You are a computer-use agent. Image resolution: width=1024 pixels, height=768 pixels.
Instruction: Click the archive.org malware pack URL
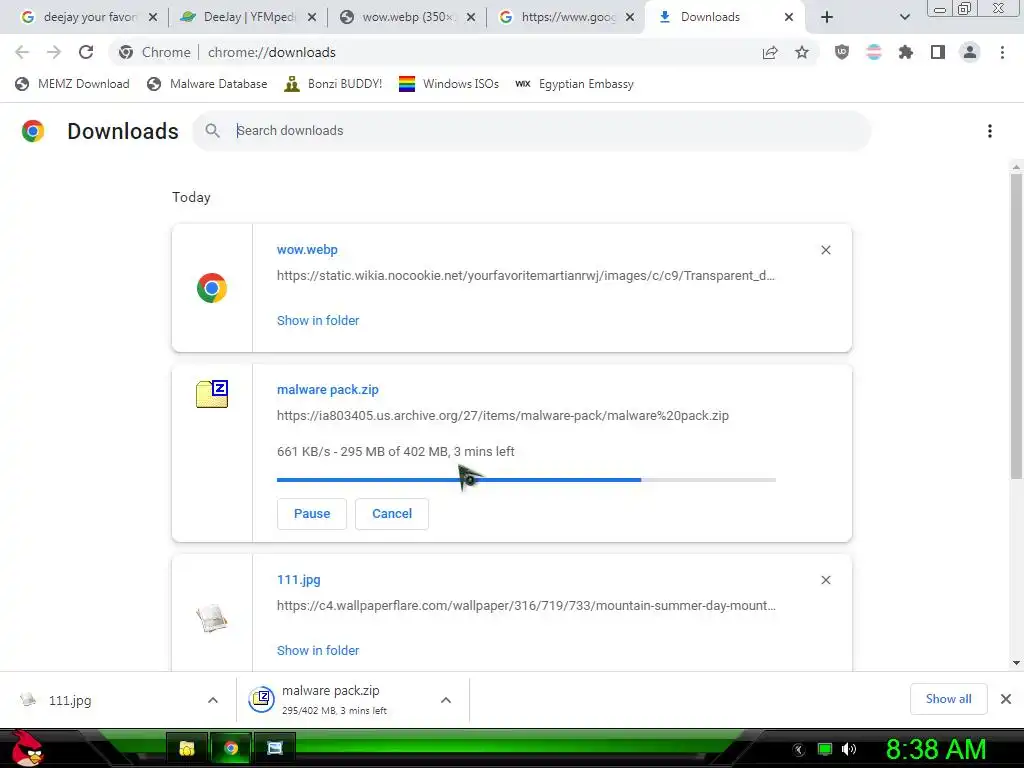tap(503, 415)
